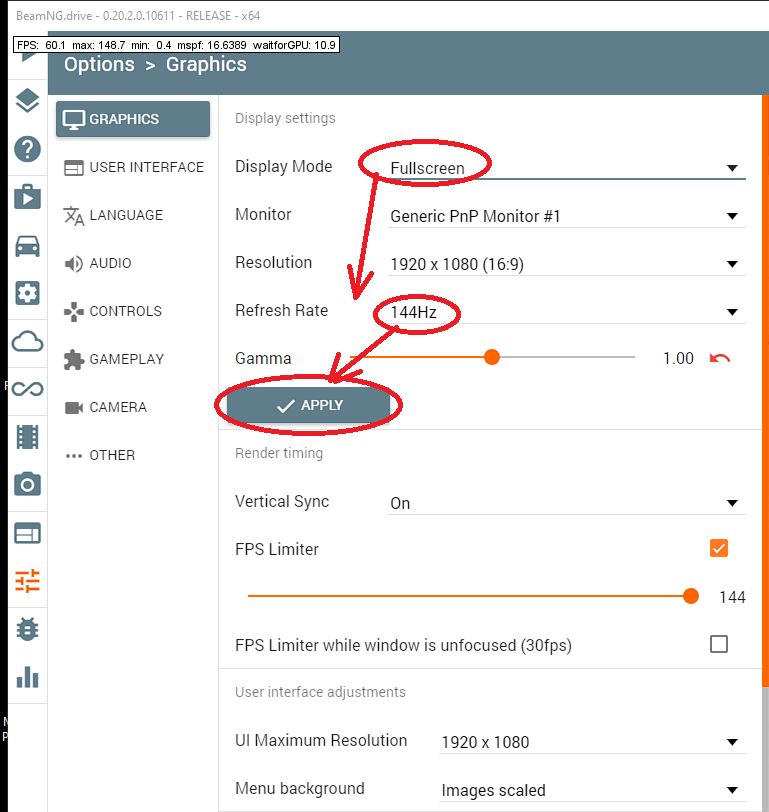Click the Display settings section heading
Screen dimensions: 769x812
[x=285, y=119]
